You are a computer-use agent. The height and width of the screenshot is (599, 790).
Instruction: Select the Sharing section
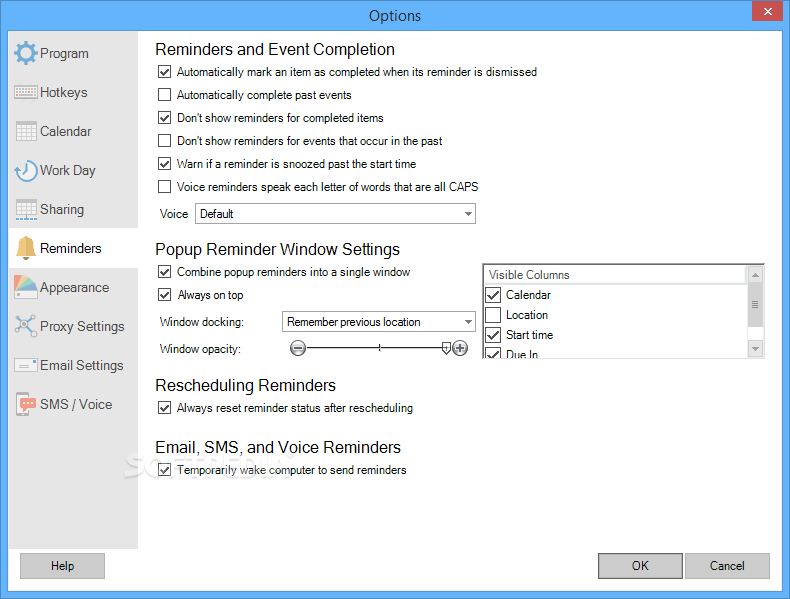(73, 210)
